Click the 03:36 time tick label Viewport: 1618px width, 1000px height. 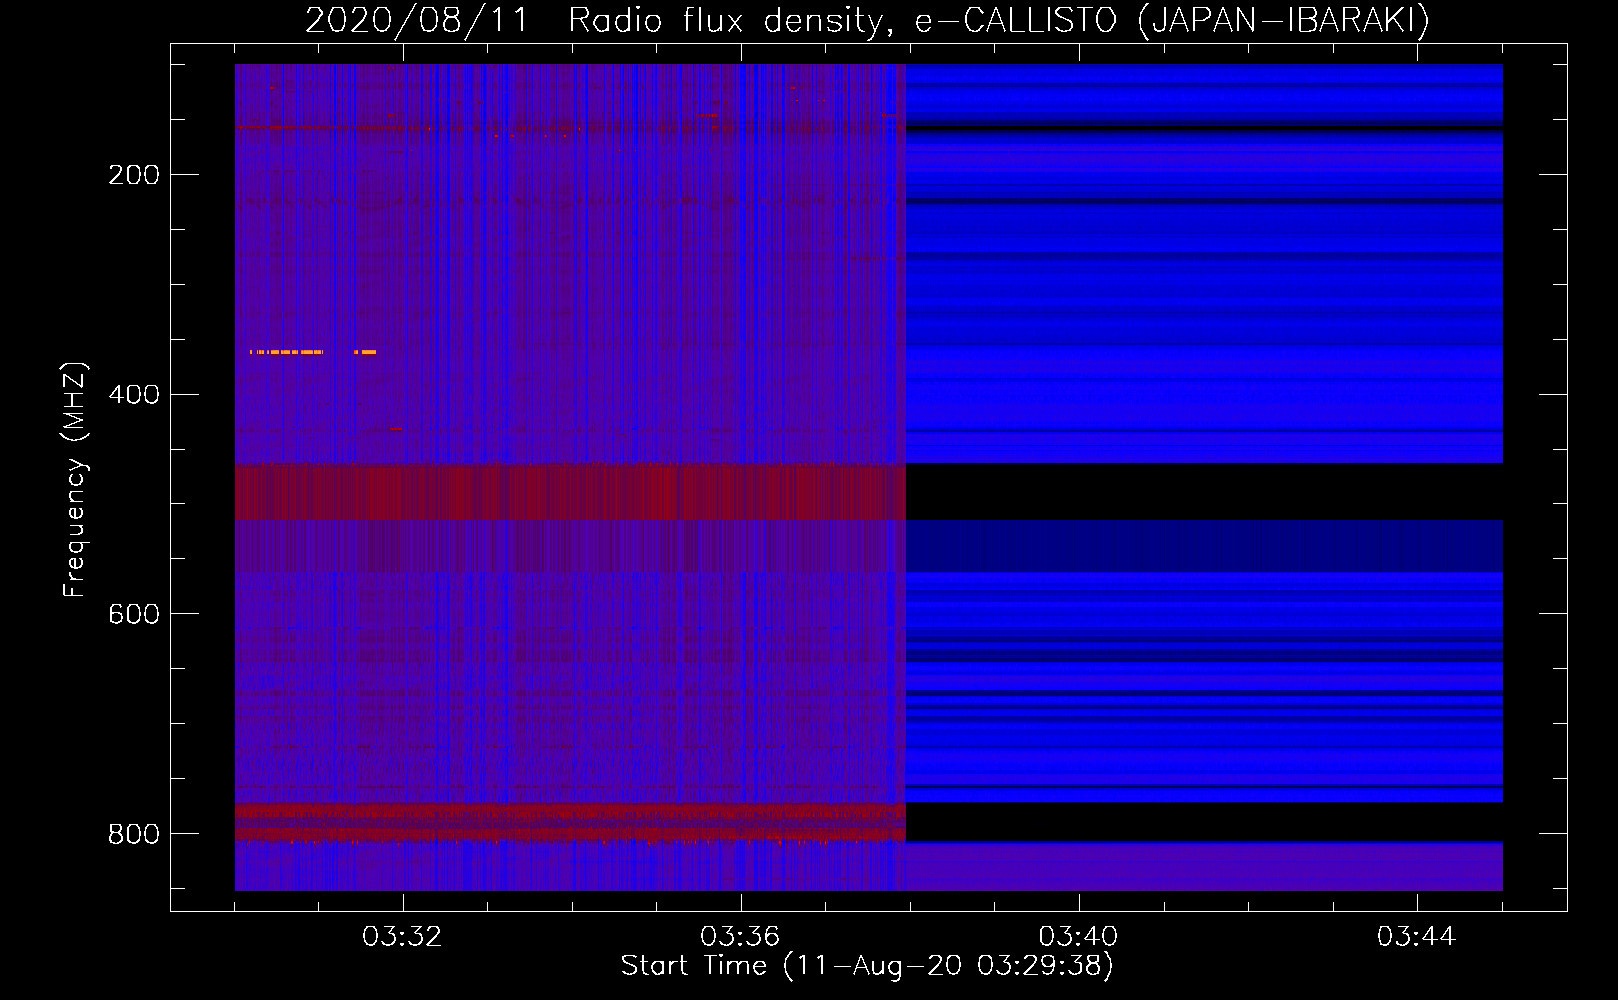[x=740, y=937]
